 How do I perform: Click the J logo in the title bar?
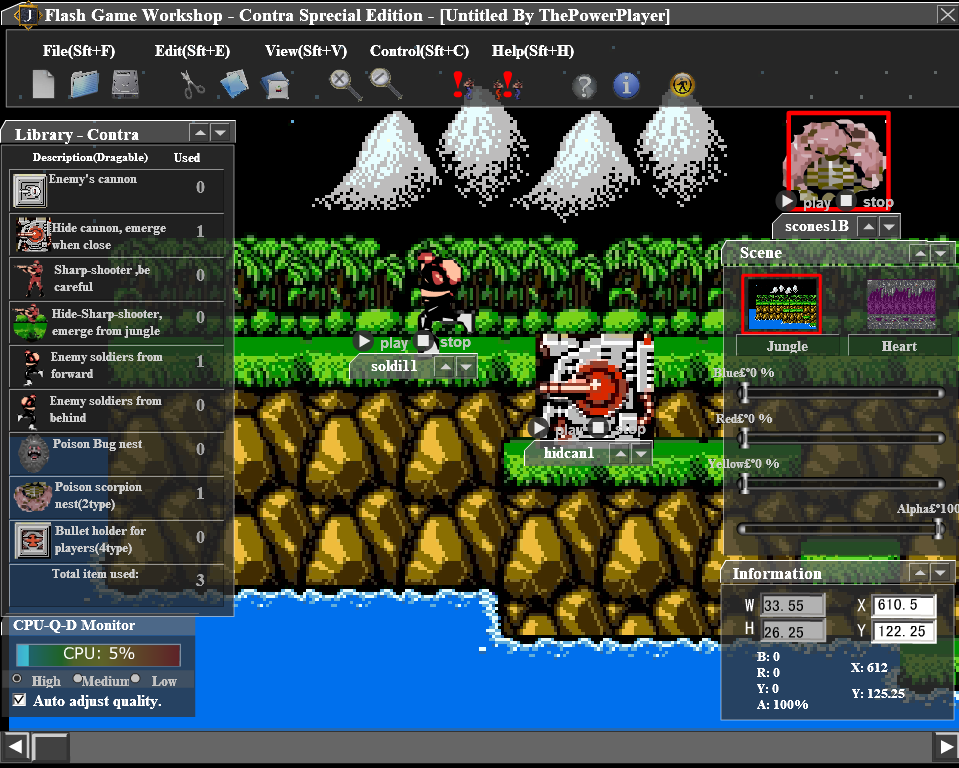[x=27, y=15]
